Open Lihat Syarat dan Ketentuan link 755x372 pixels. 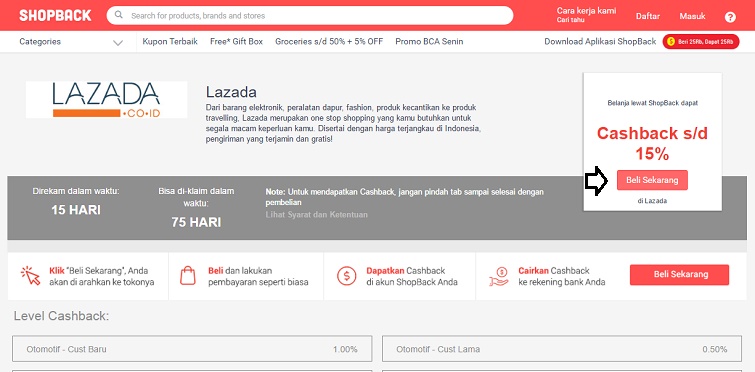(x=316, y=215)
